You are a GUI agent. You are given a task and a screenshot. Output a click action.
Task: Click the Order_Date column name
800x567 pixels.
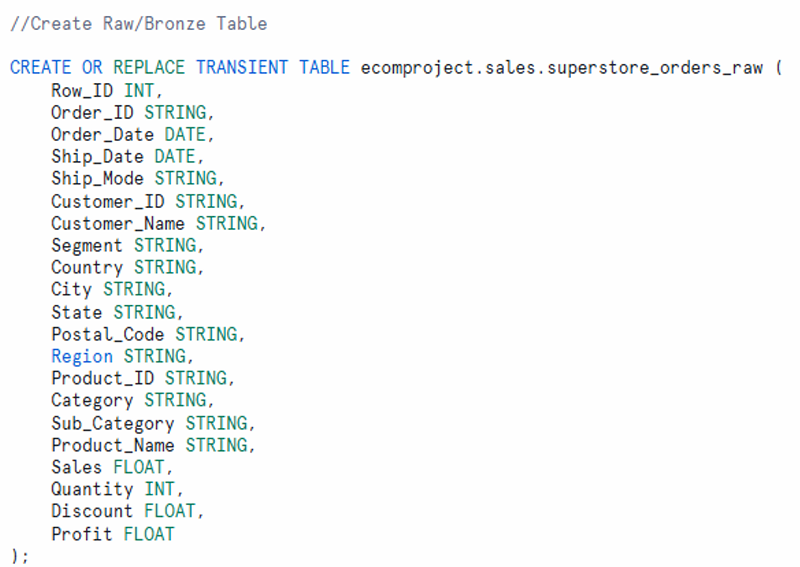tap(103, 134)
